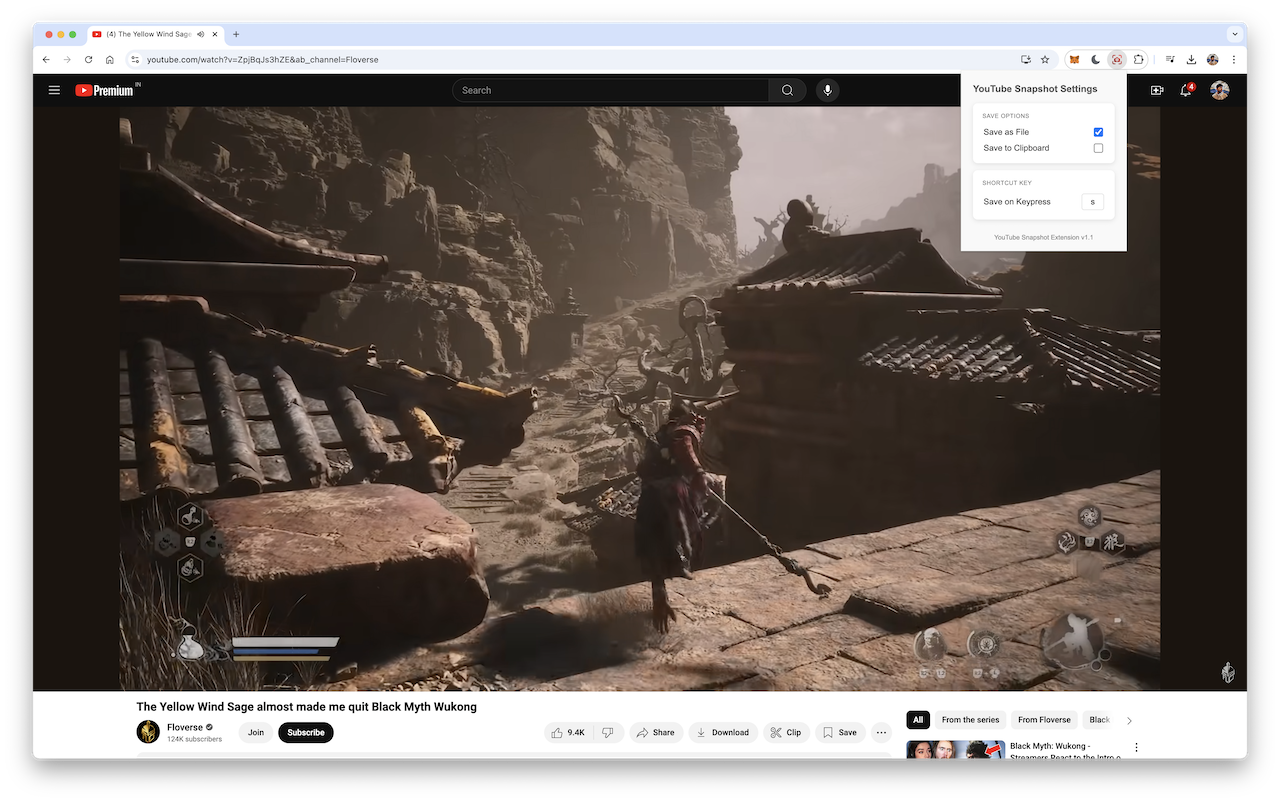The height and width of the screenshot is (800, 1280).
Task: Go to YouTube Premium home logo
Action: click(107, 90)
